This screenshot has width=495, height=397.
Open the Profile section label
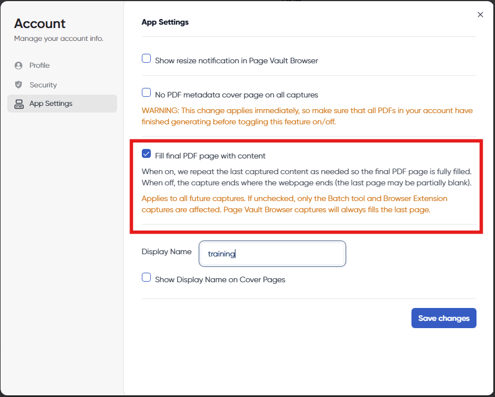point(39,65)
